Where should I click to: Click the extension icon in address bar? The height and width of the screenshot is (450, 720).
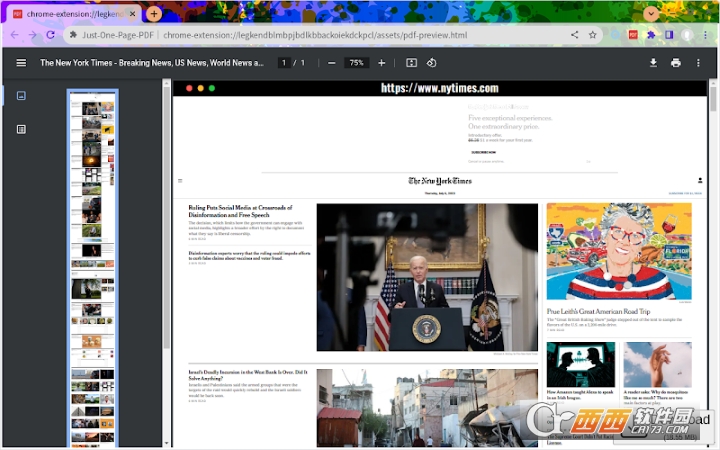coord(73,35)
